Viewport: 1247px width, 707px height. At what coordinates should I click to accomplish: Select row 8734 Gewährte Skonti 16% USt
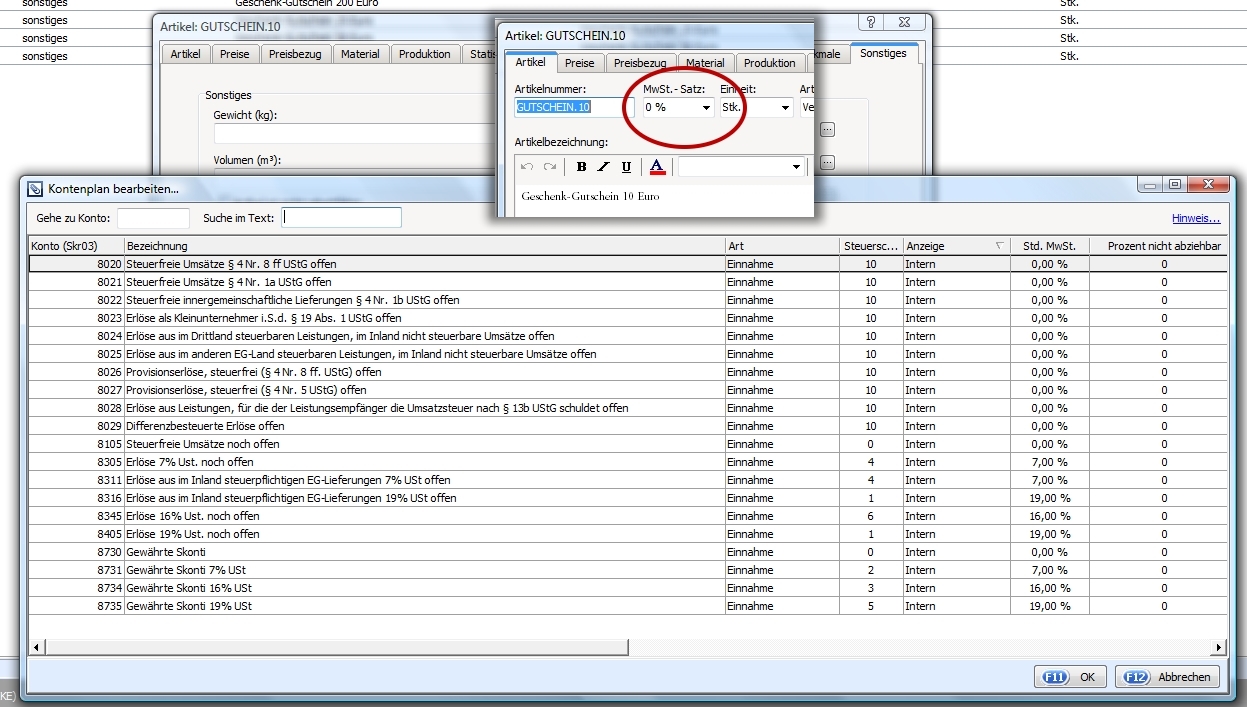coord(628,588)
